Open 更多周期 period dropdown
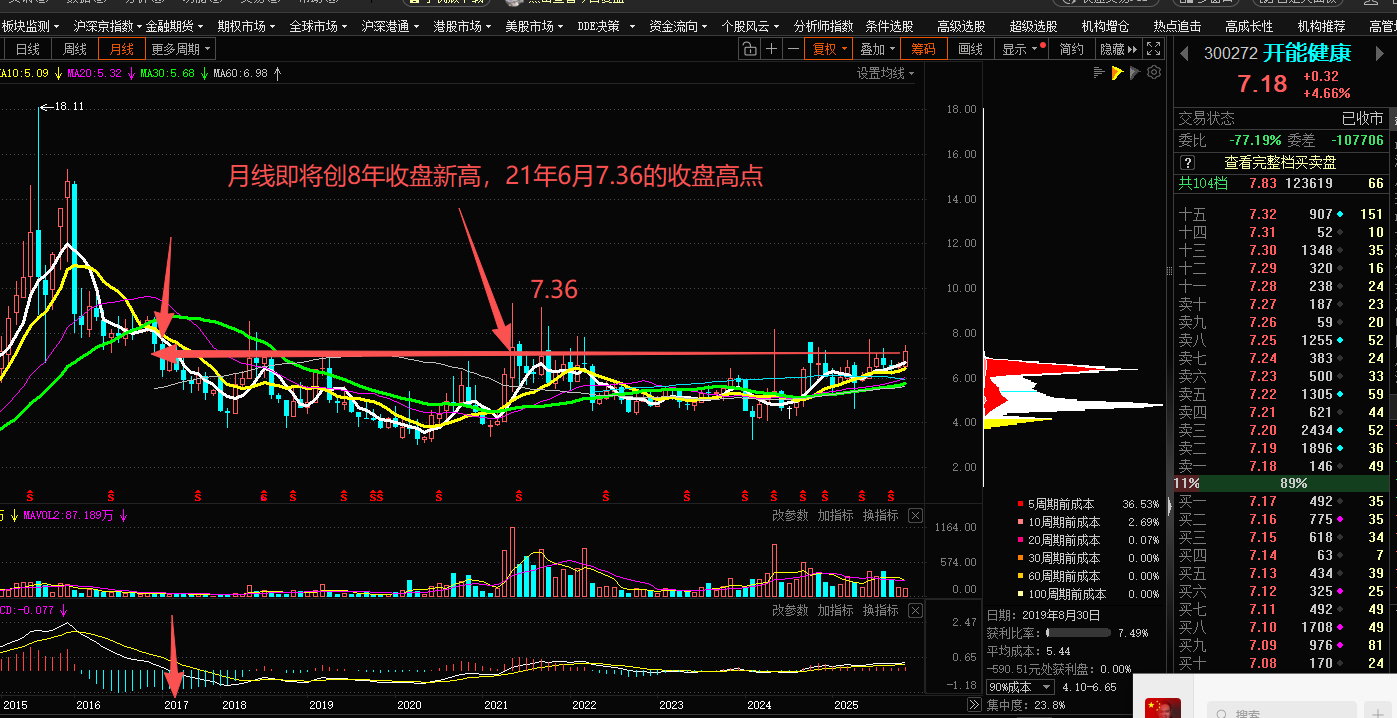Screen dimensions: 1397x718 (x=181, y=48)
